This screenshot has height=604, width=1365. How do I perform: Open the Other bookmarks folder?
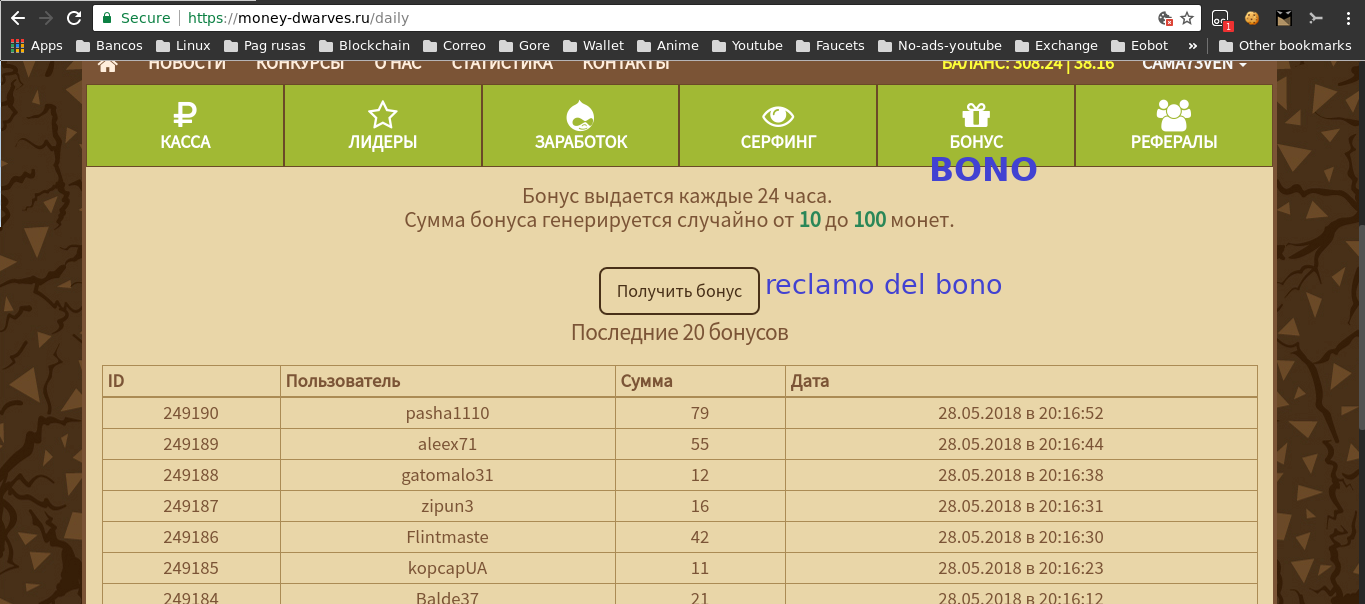[x=1284, y=45]
